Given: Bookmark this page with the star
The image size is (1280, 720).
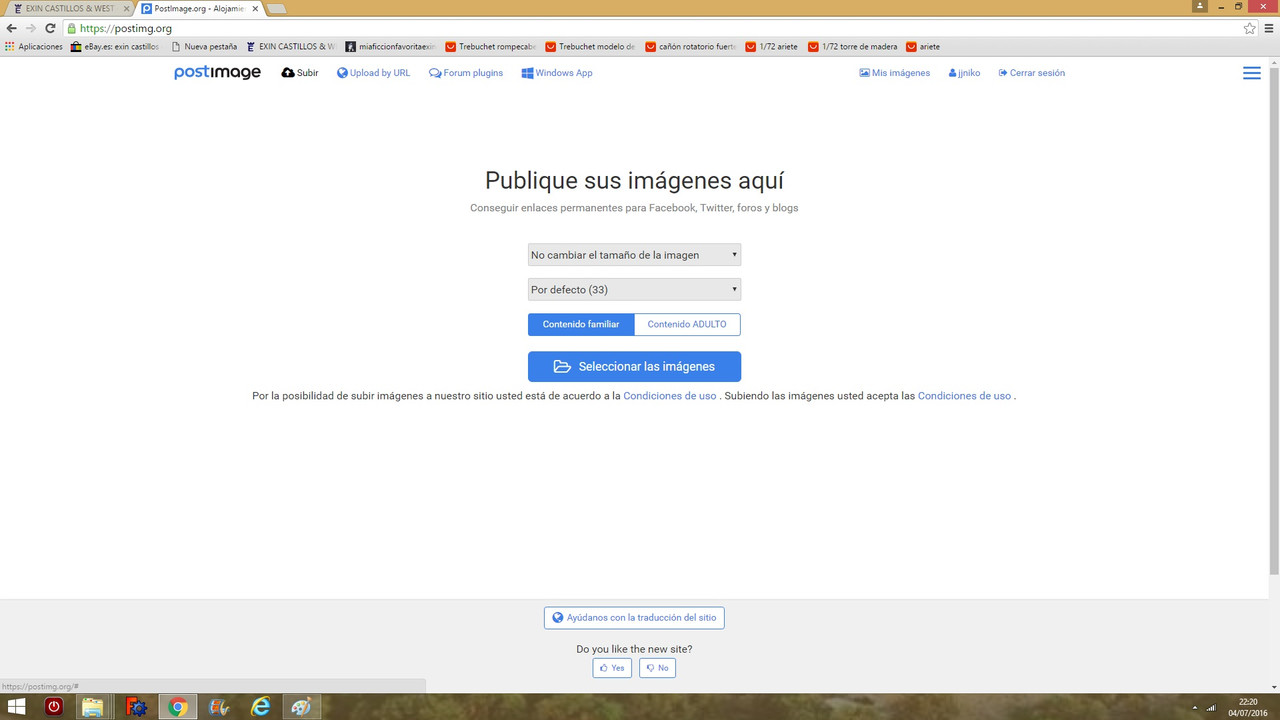Looking at the screenshot, I should tap(1249, 28).
